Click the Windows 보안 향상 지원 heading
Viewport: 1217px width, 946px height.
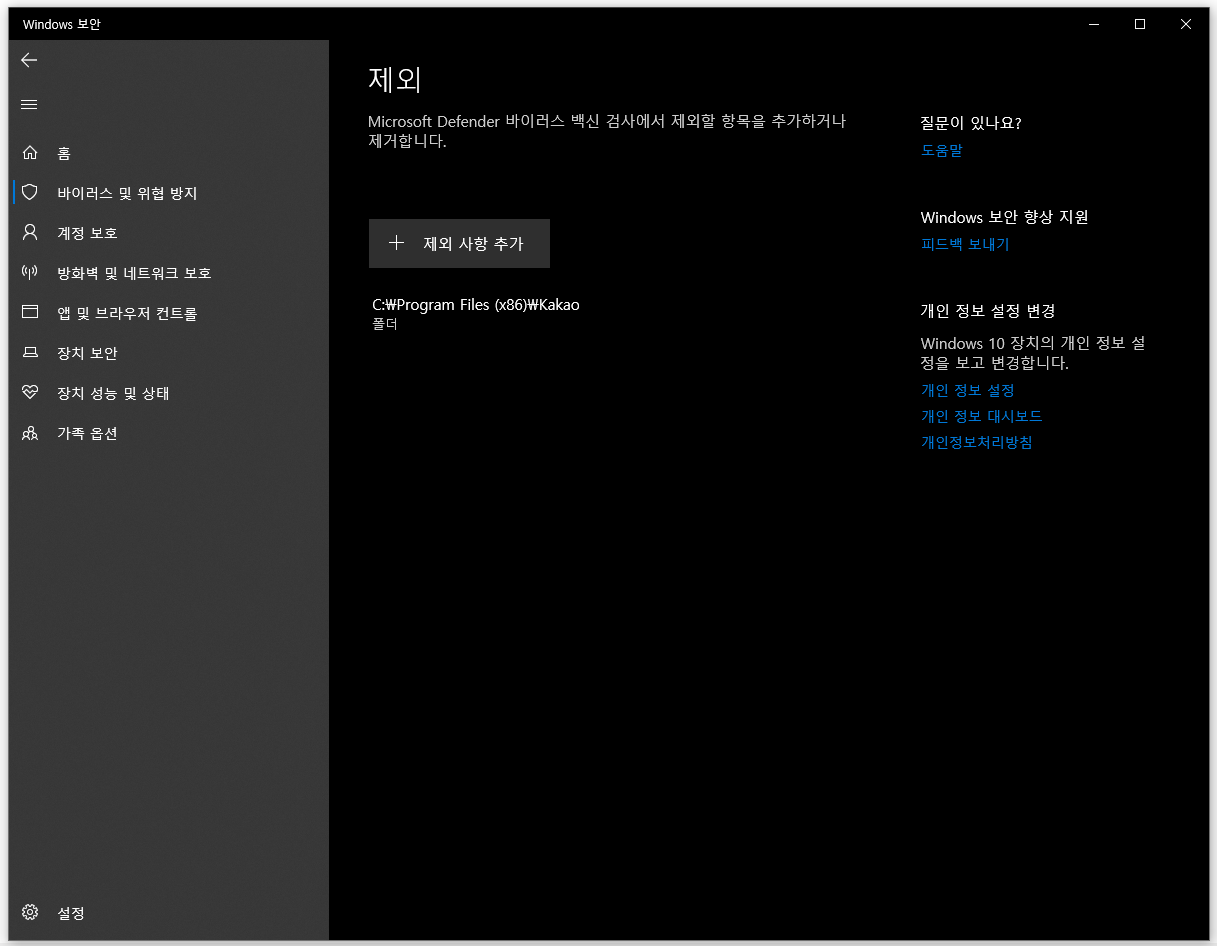click(1005, 217)
